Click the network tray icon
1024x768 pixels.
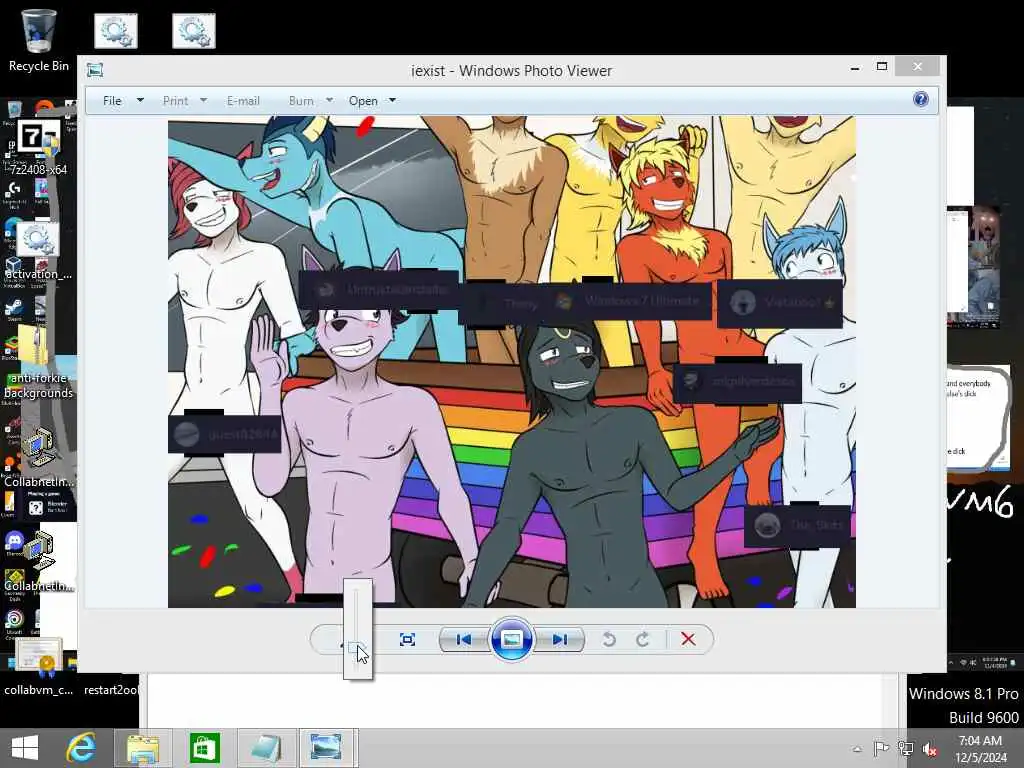906,749
